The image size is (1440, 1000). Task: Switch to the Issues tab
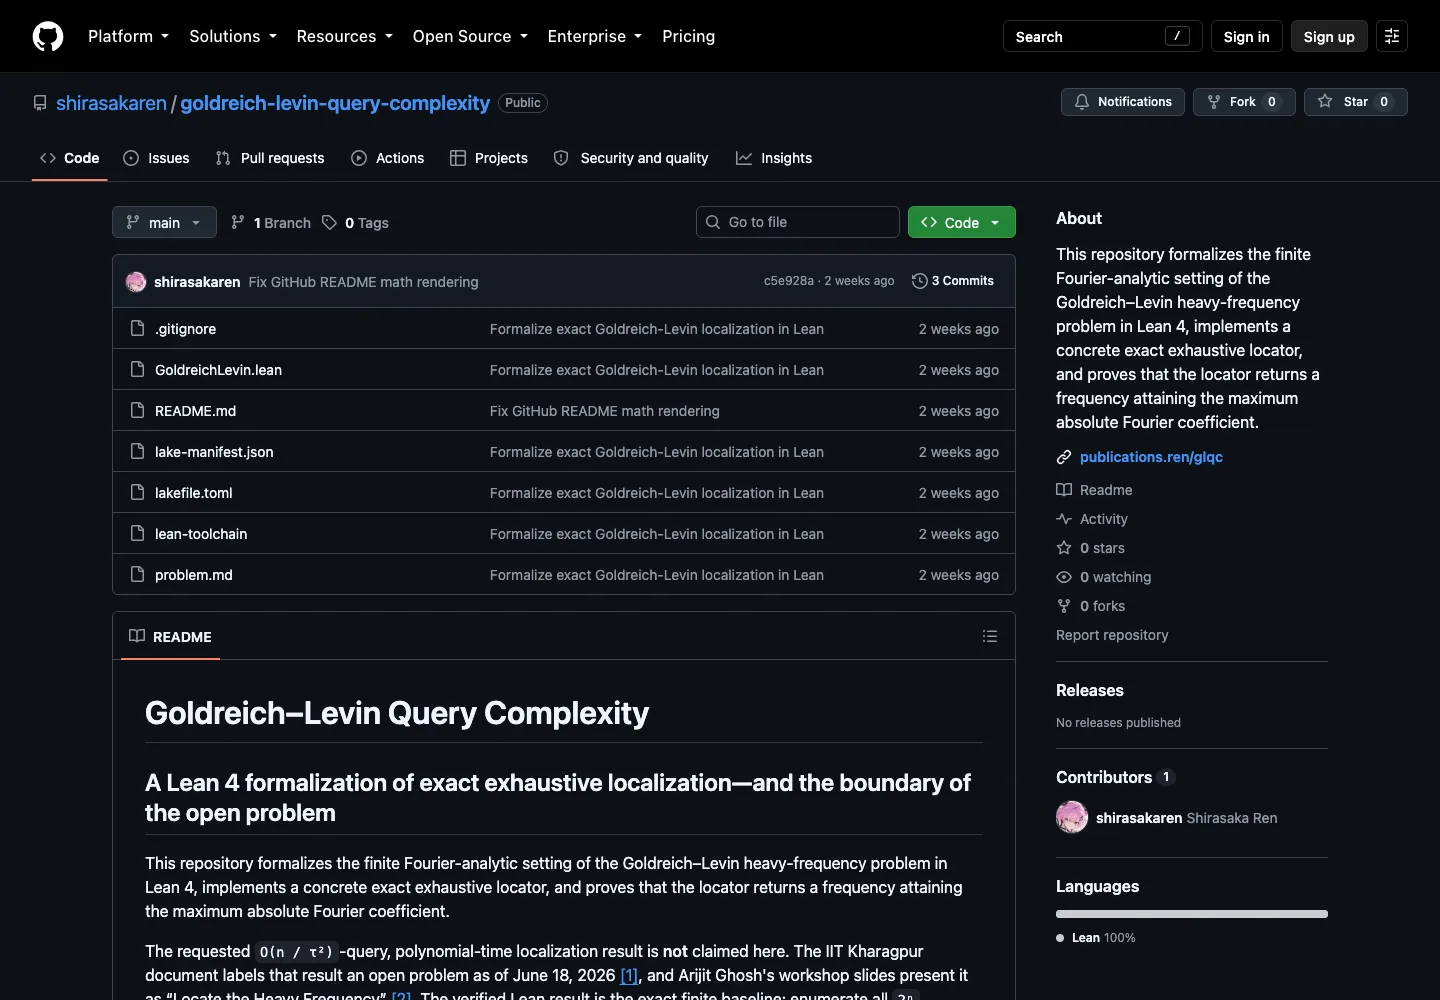156,158
